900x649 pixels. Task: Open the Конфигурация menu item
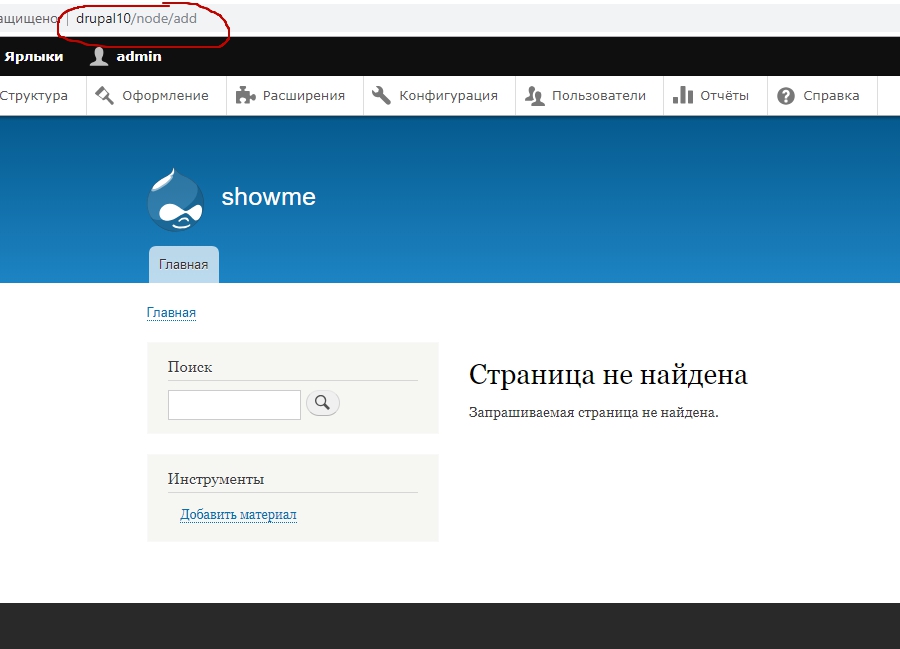(448, 96)
